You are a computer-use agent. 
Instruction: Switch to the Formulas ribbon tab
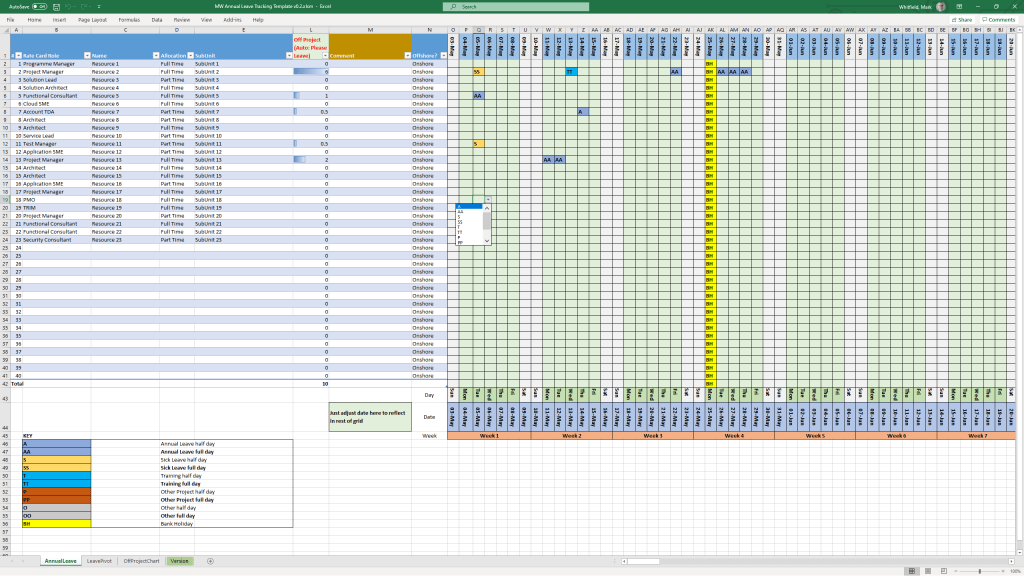[x=132, y=18]
